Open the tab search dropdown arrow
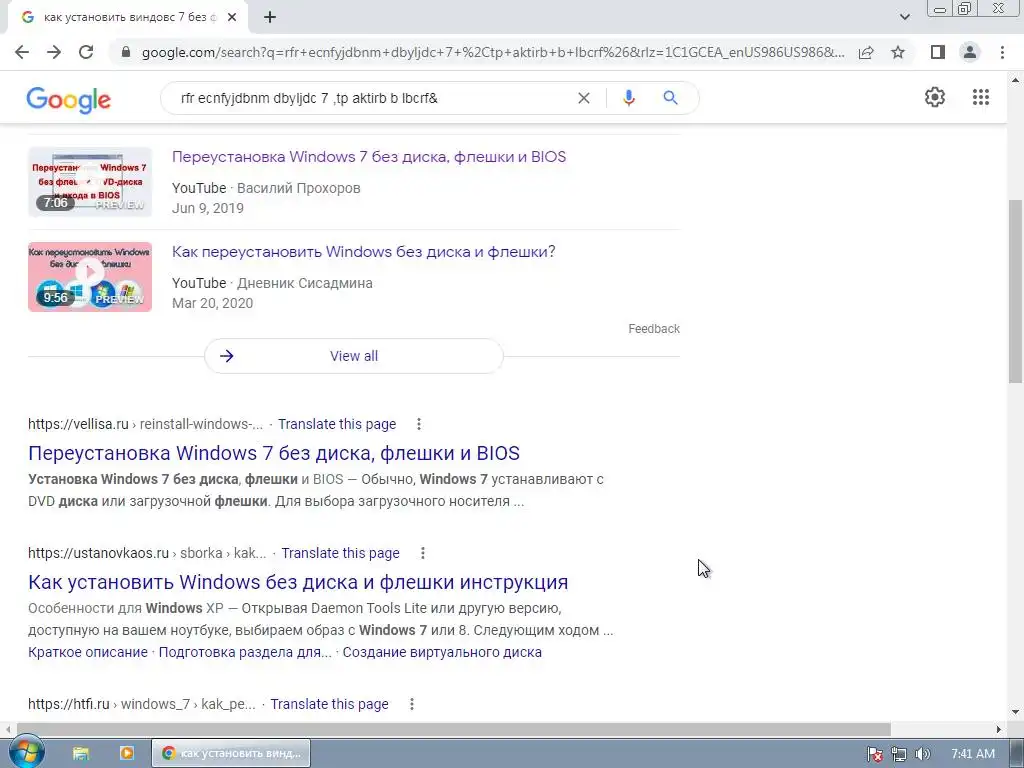The width and height of the screenshot is (1024, 768). 904,17
